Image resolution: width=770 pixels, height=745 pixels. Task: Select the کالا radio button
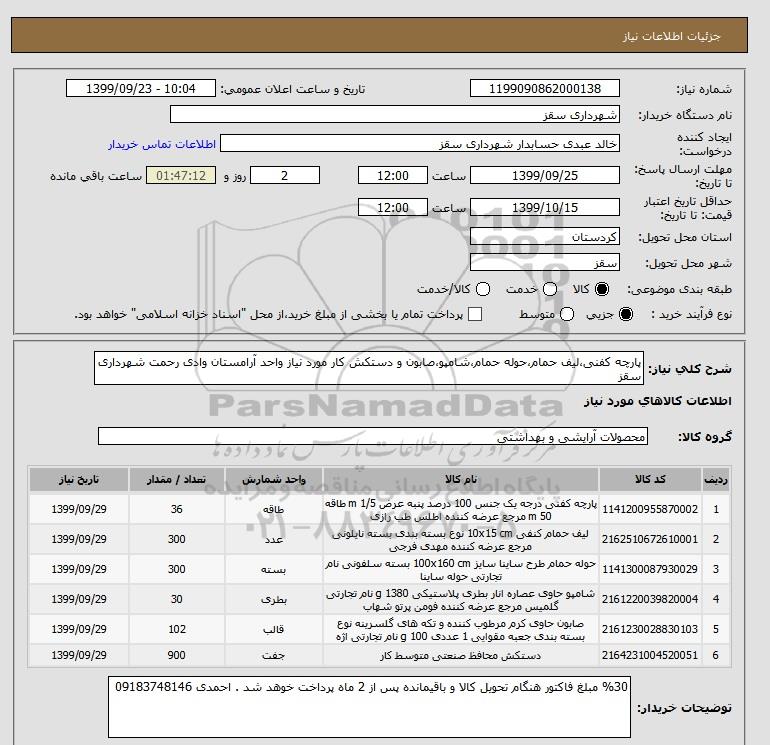pos(602,289)
